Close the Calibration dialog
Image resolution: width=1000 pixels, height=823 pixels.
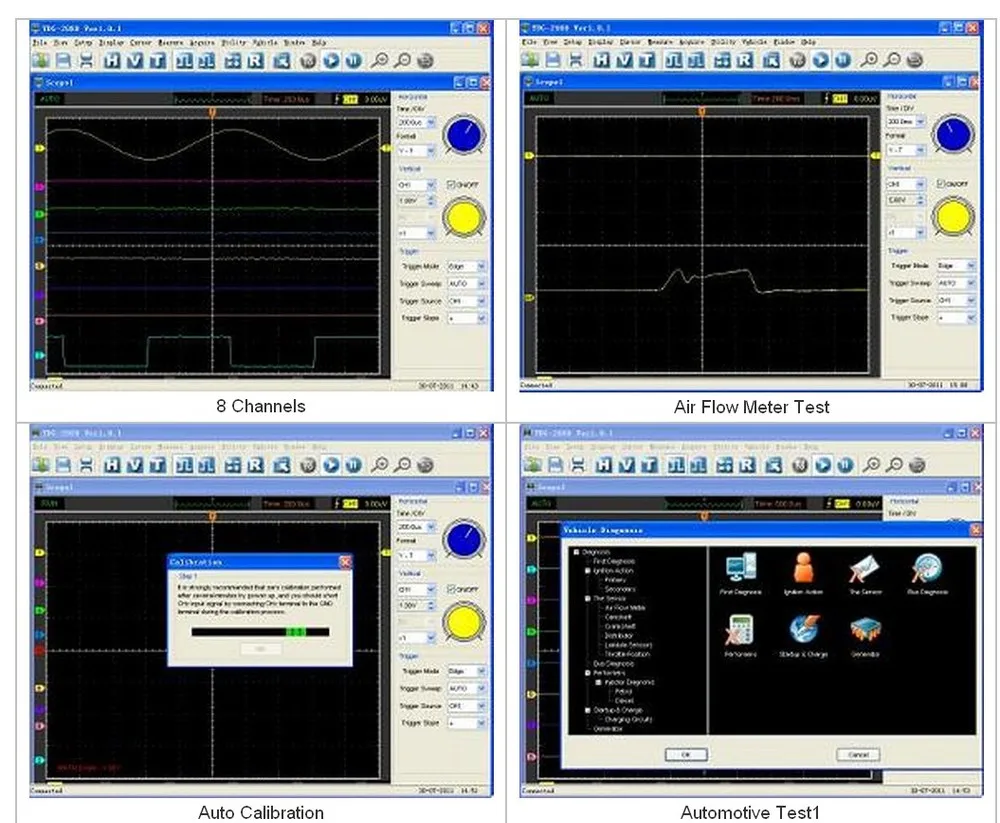pyautogui.click(x=345, y=562)
